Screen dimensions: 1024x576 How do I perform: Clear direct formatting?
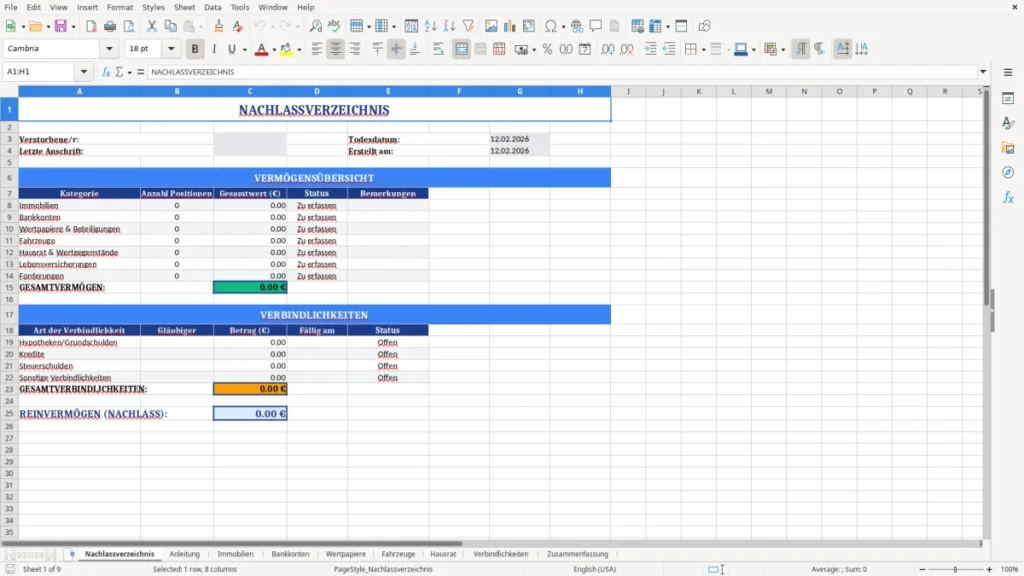pos(238,26)
